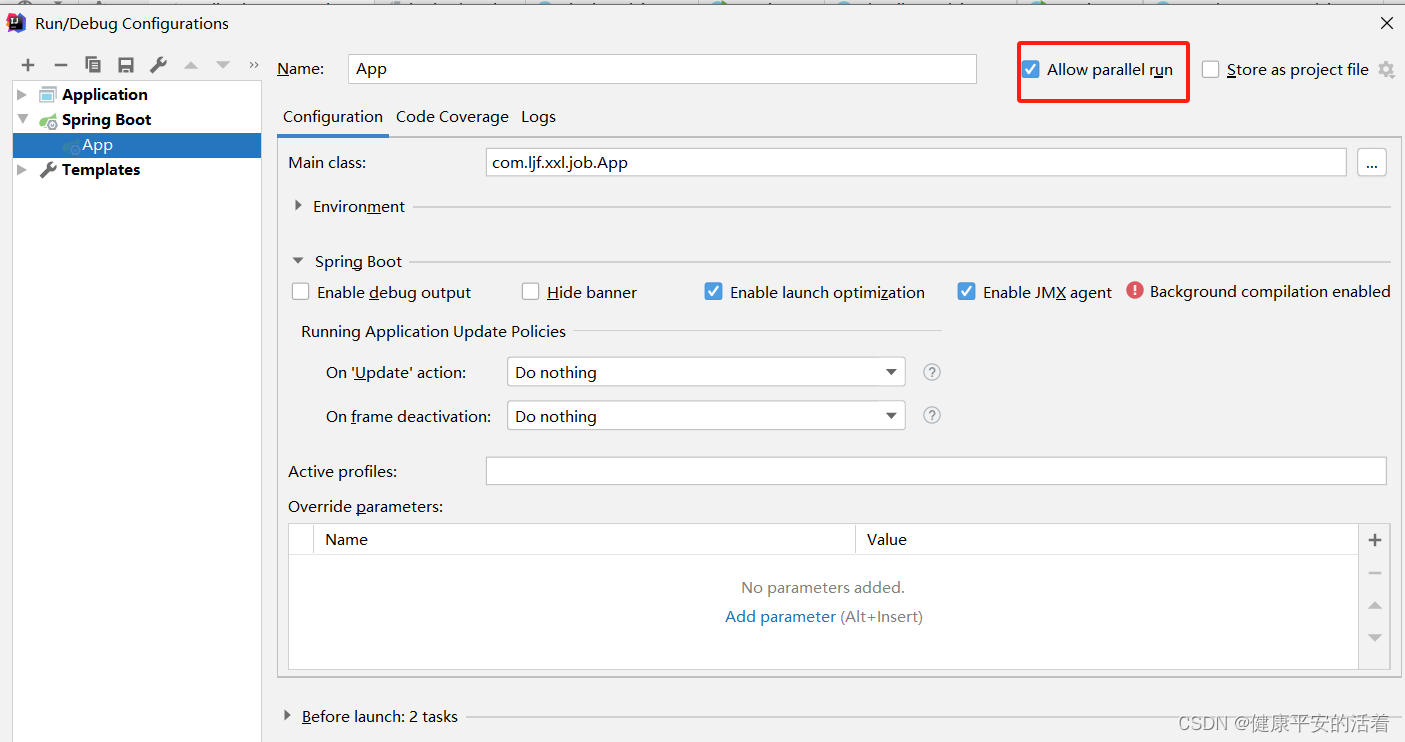The image size is (1405, 742).
Task: Click the Background compilation enabled text
Action: (1270, 291)
